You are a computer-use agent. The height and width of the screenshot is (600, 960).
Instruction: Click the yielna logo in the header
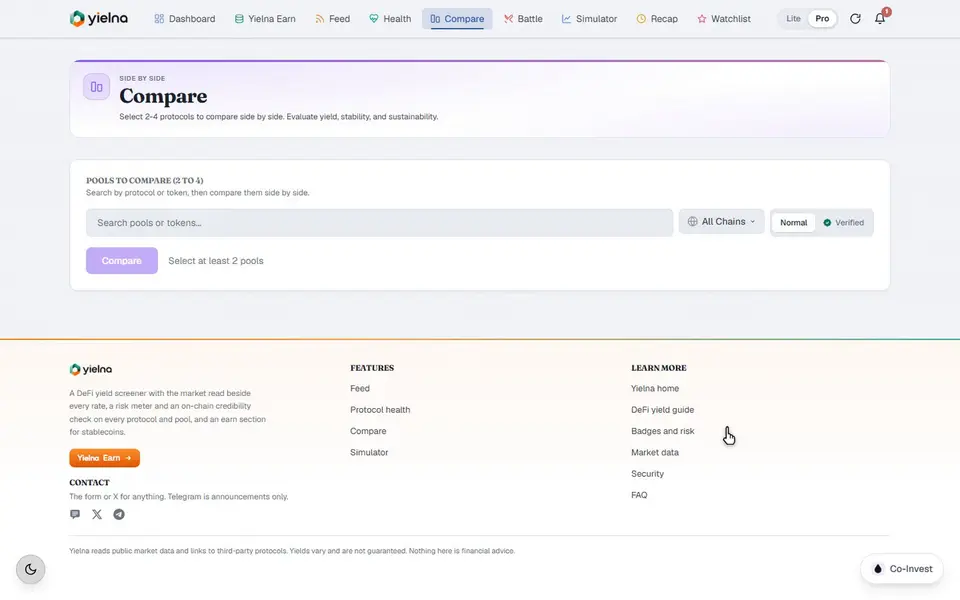(x=99, y=18)
